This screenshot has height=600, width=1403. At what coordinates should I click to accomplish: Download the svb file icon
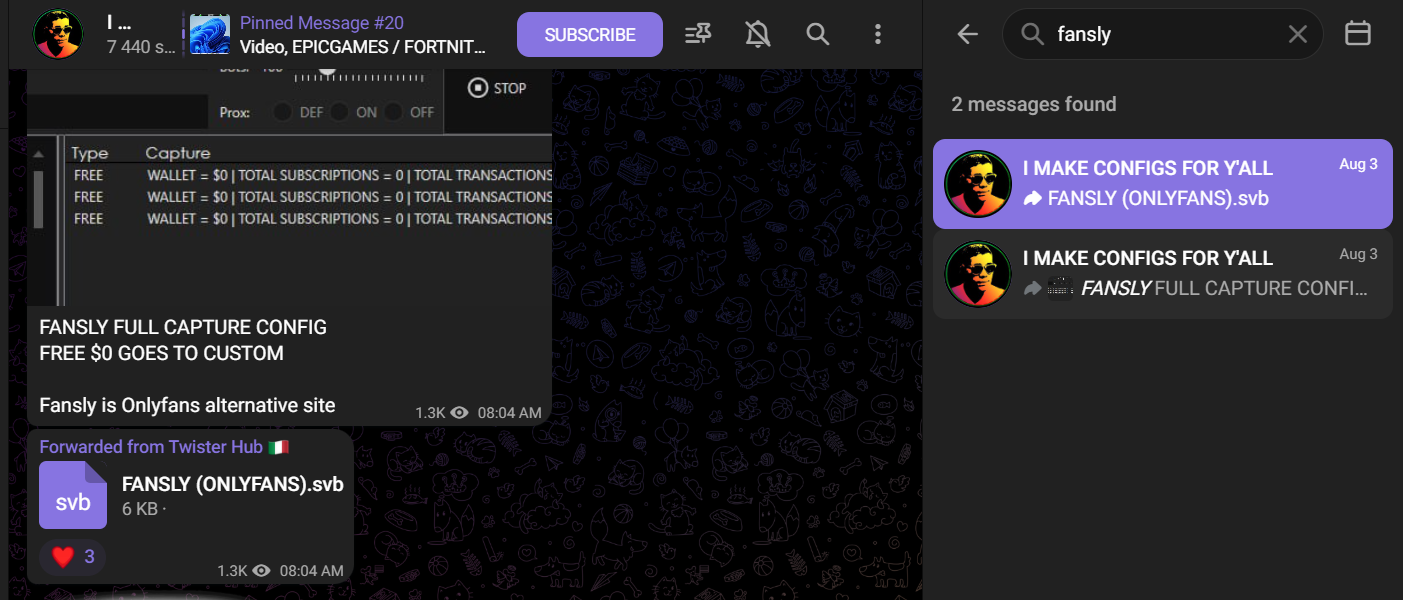[x=73, y=495]
